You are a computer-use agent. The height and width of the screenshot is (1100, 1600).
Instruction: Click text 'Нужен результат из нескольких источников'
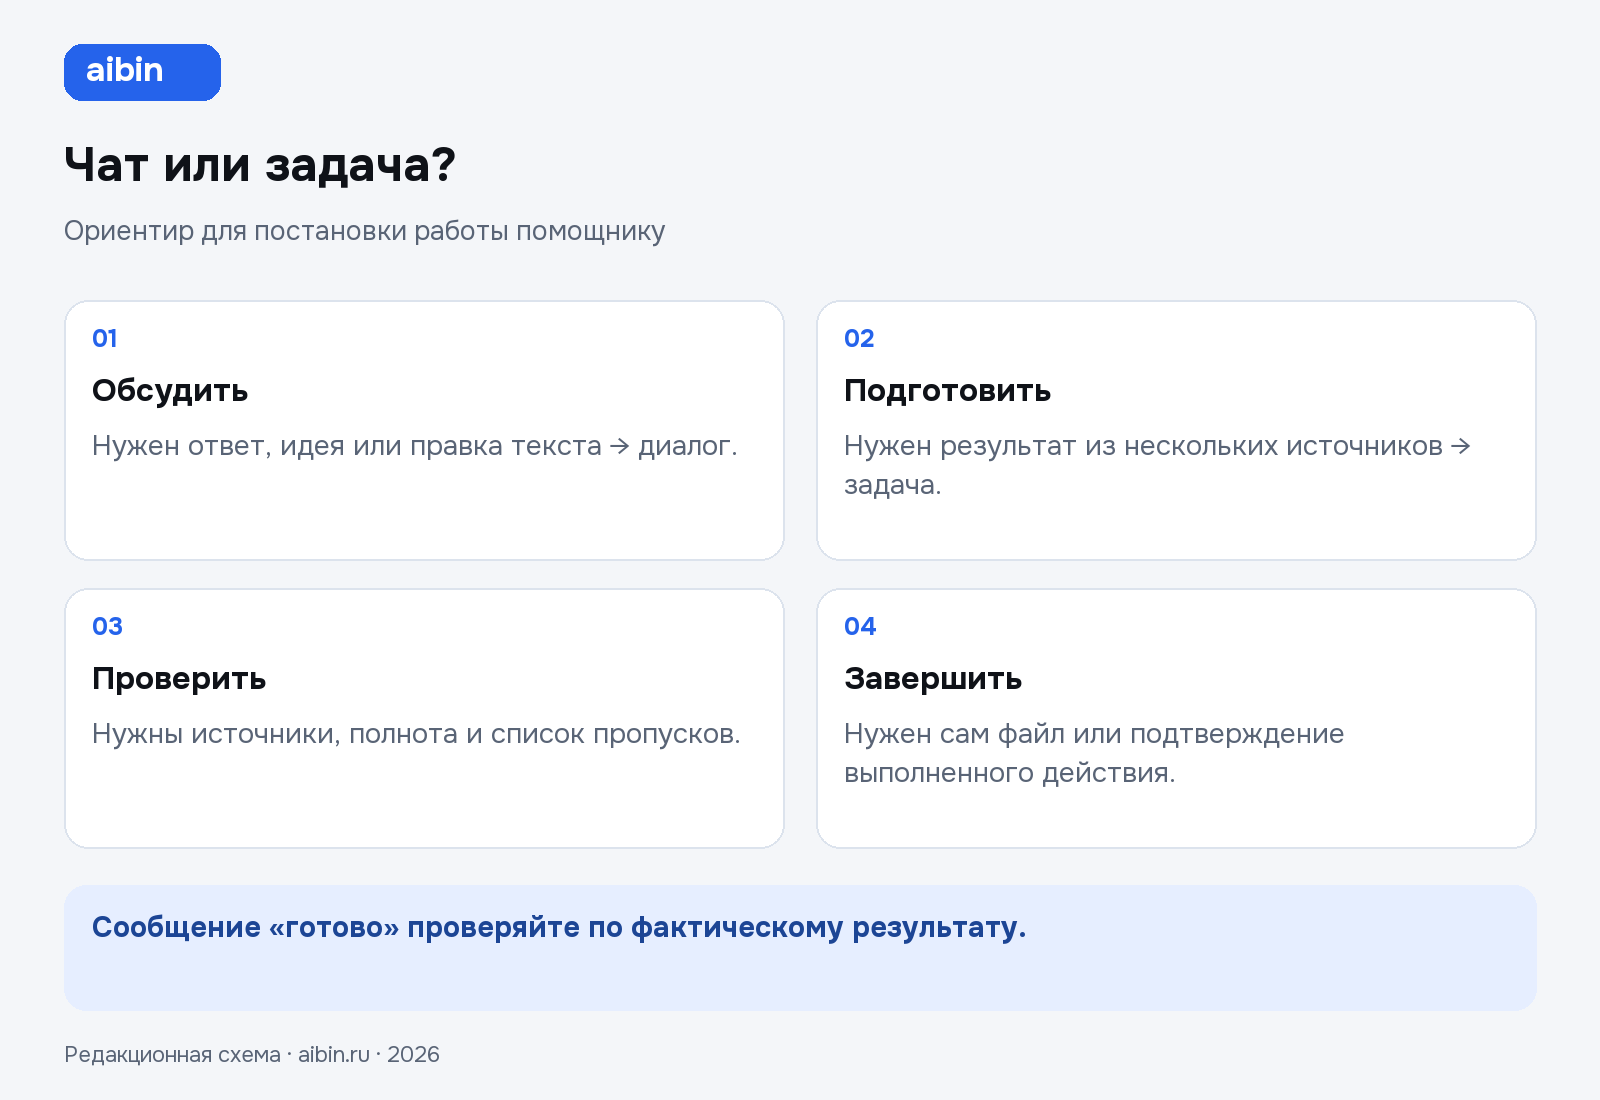[x=1143, y=446]
